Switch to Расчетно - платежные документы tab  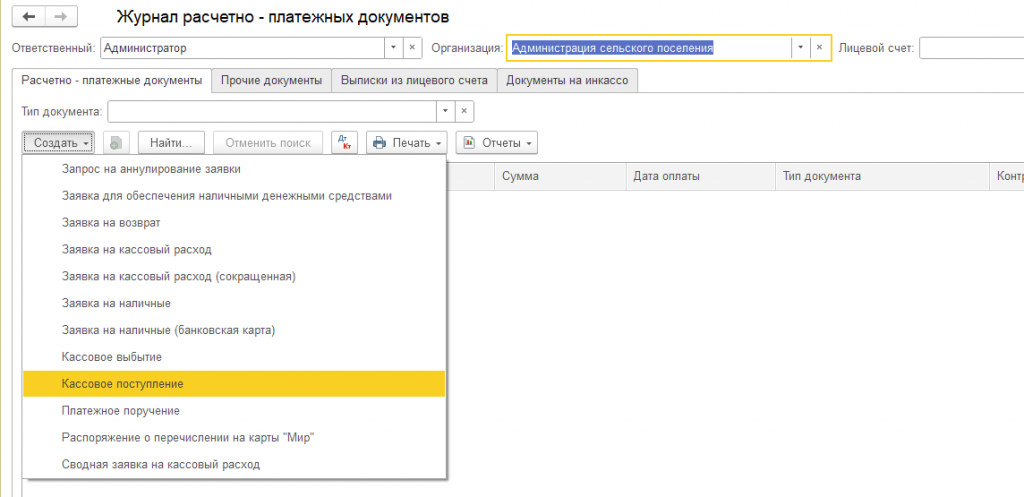[112, 80]
